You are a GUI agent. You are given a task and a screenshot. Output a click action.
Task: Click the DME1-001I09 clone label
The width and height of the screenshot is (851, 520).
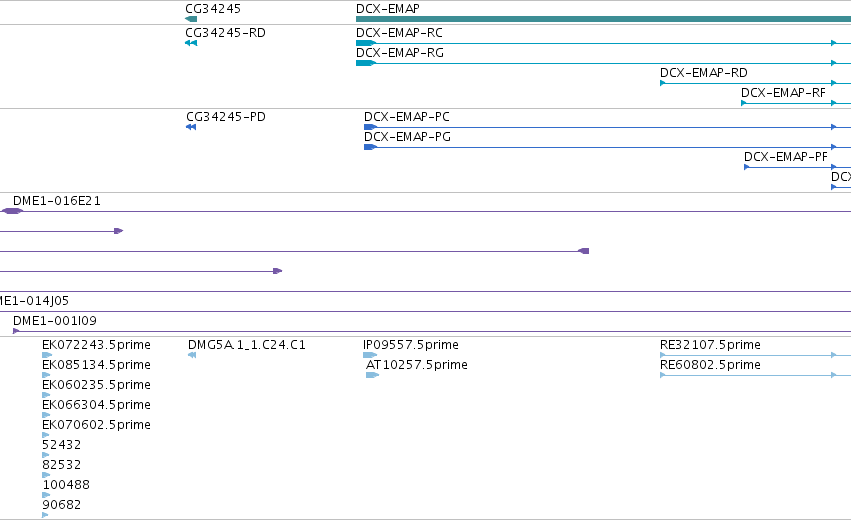tap(54, 321)
